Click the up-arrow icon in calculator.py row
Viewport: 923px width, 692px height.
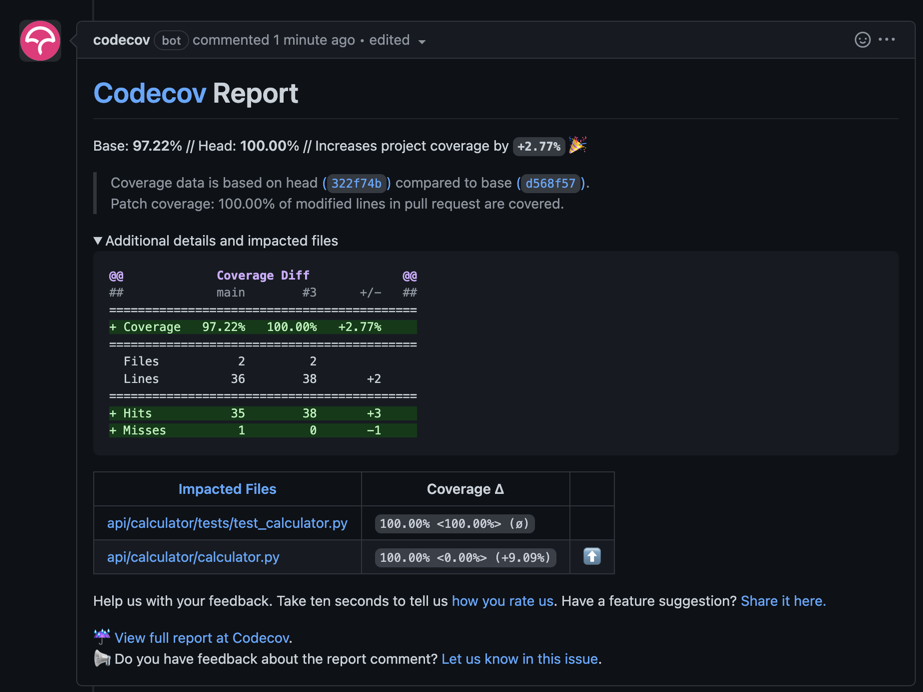[592, 556]
